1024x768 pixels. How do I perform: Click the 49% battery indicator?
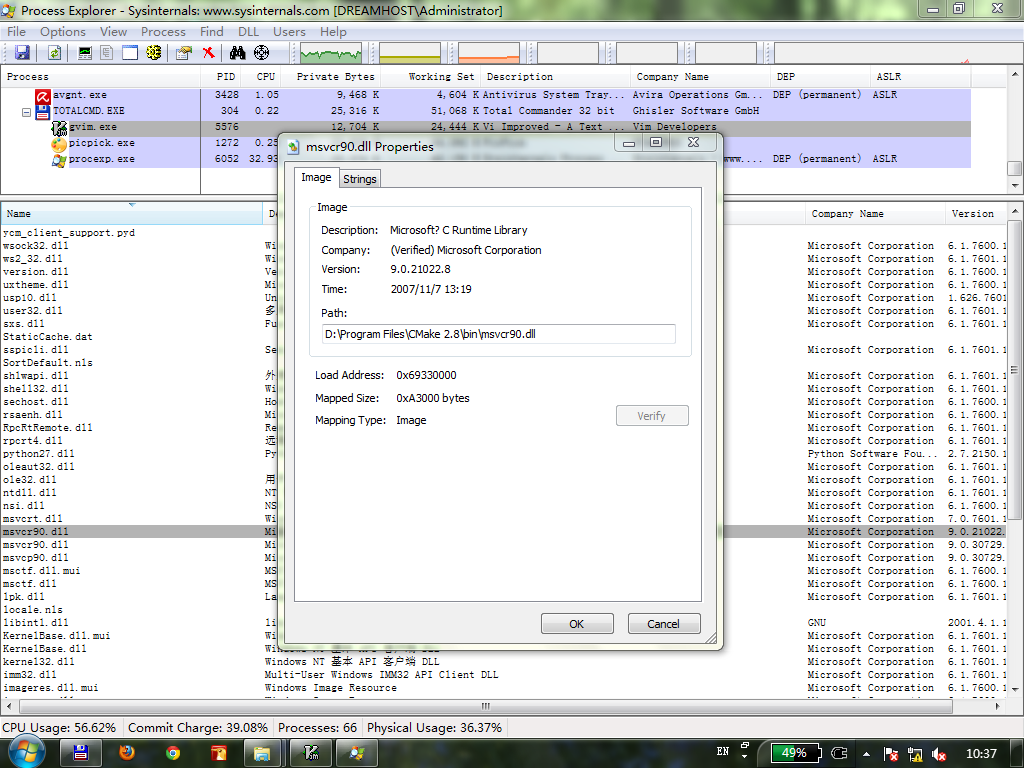point(794,753)
